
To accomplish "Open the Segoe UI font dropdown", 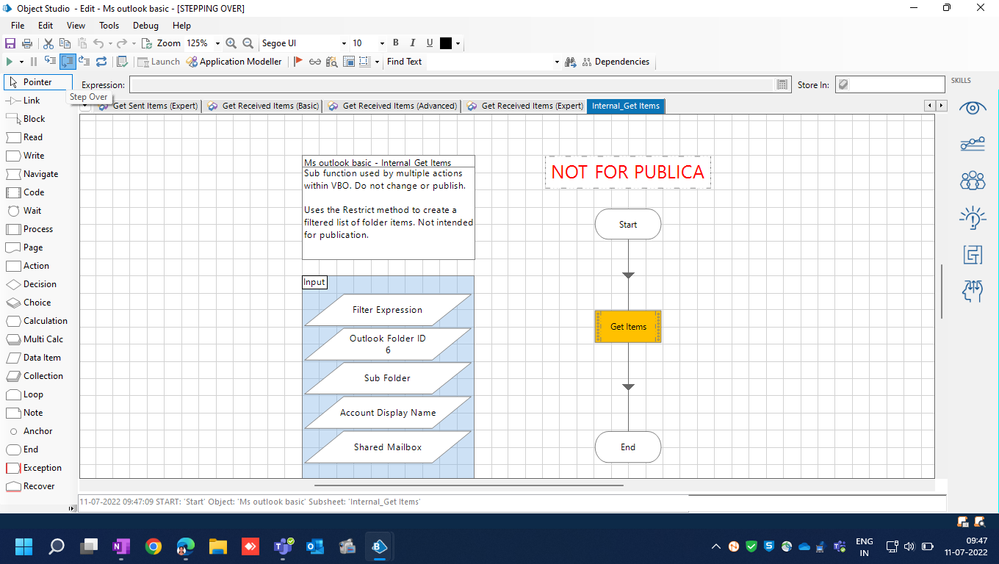I will 340,44.
